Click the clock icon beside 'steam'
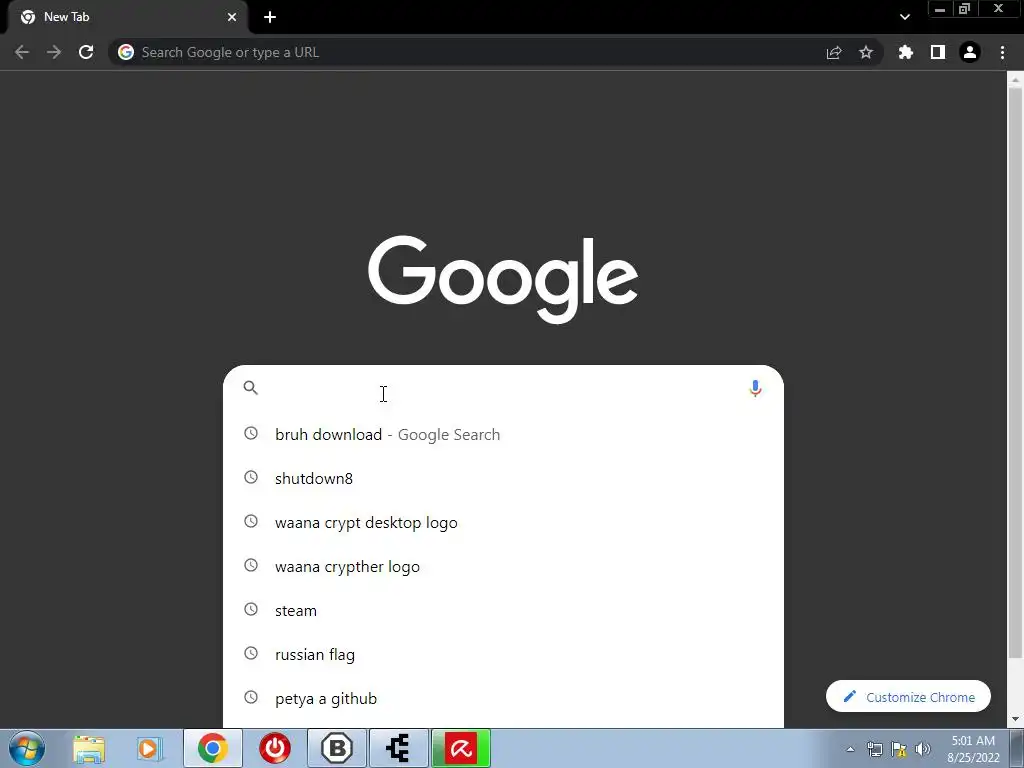 click(251, 609)
